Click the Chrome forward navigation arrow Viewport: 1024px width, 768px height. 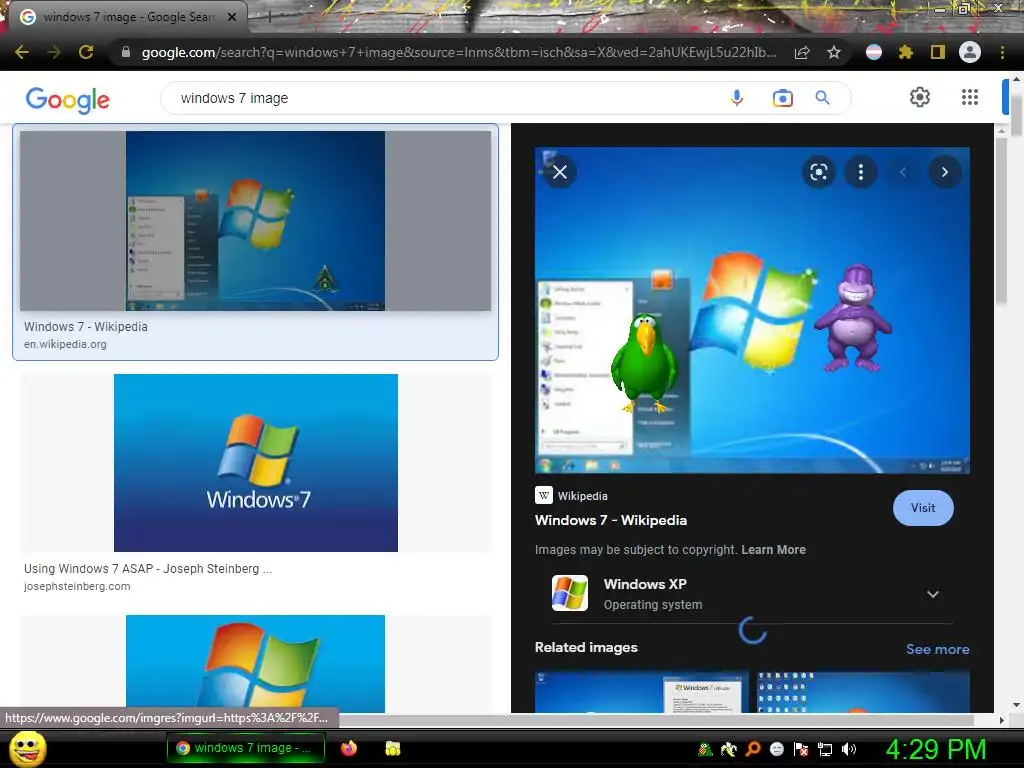coord(54,52)
